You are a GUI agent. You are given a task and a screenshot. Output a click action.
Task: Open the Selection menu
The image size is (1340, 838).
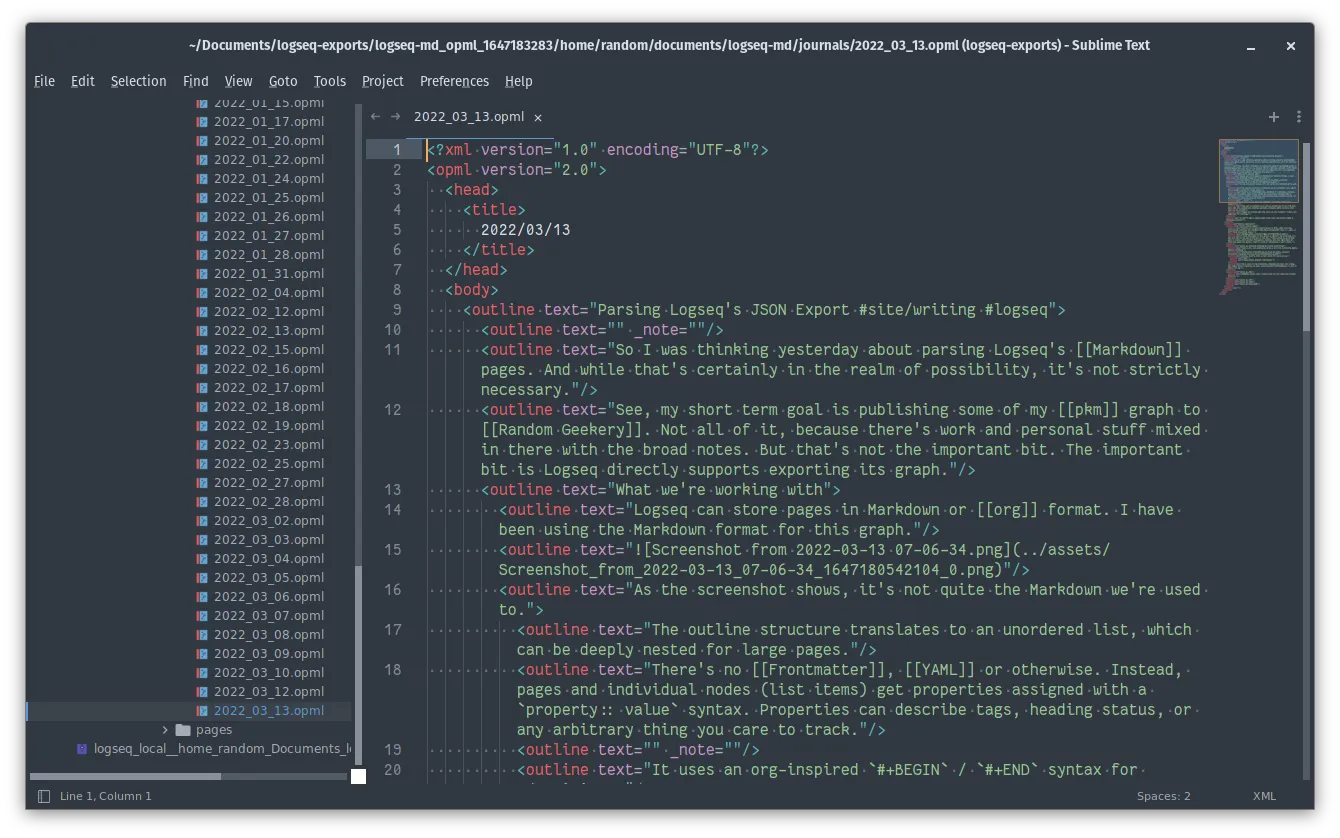(138, 81)
